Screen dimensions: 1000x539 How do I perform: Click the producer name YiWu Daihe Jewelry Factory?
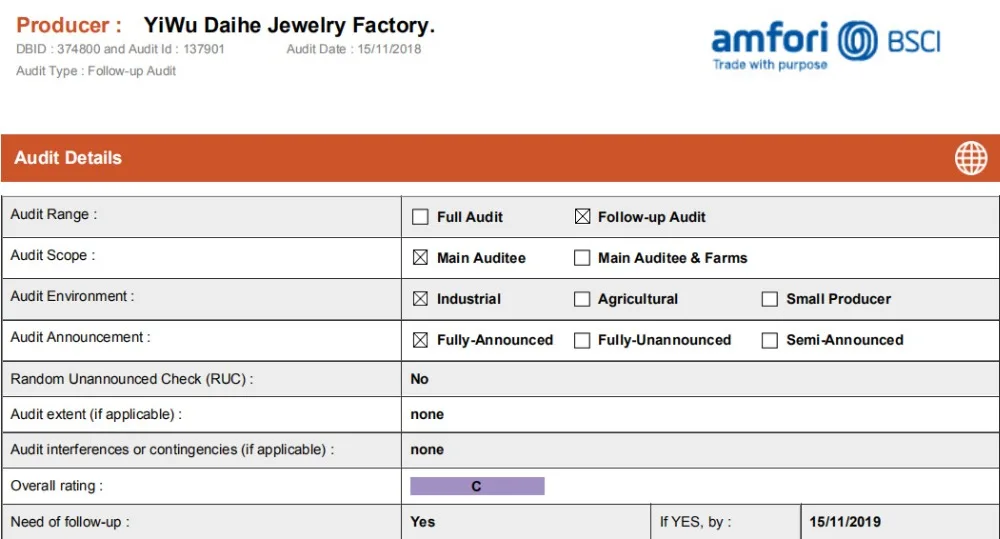[289, 26]
